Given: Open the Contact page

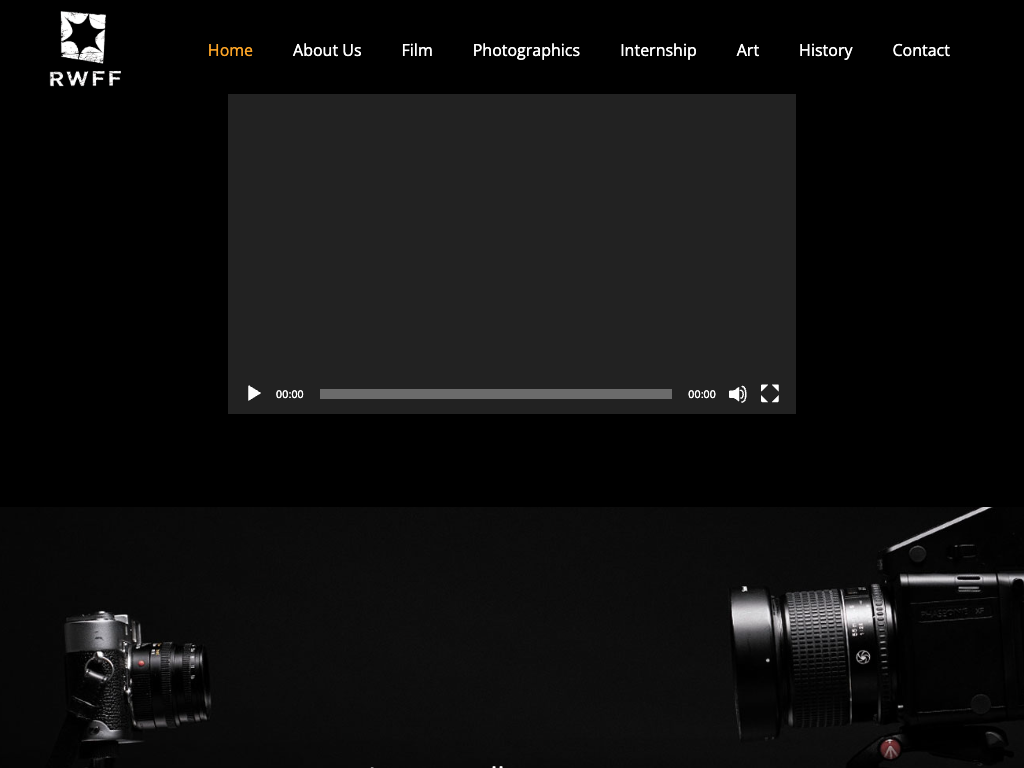Looking at the screenshot, I should pos(921,50).
